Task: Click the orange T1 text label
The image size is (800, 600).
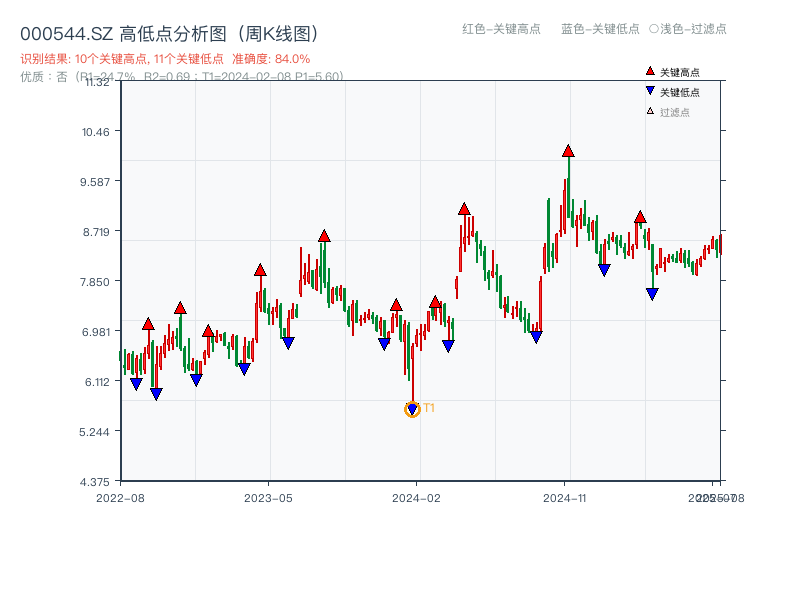Action: [x=429, y=408]
